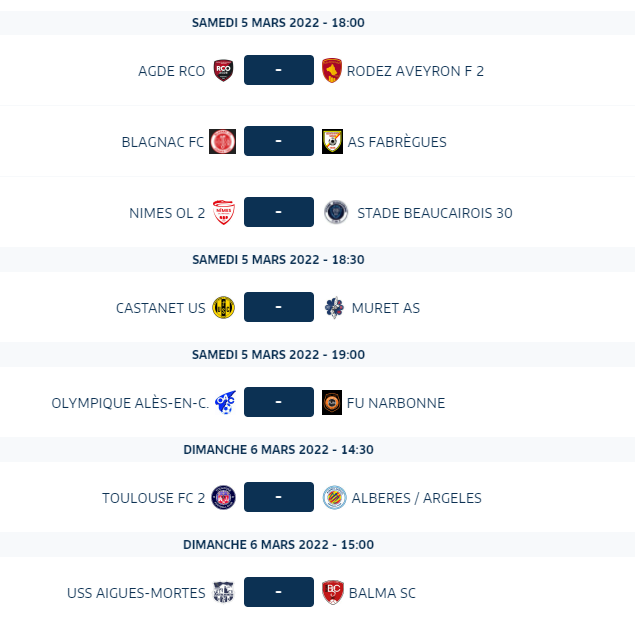Select the AS Fabrègues team badge

coord(332,141)
